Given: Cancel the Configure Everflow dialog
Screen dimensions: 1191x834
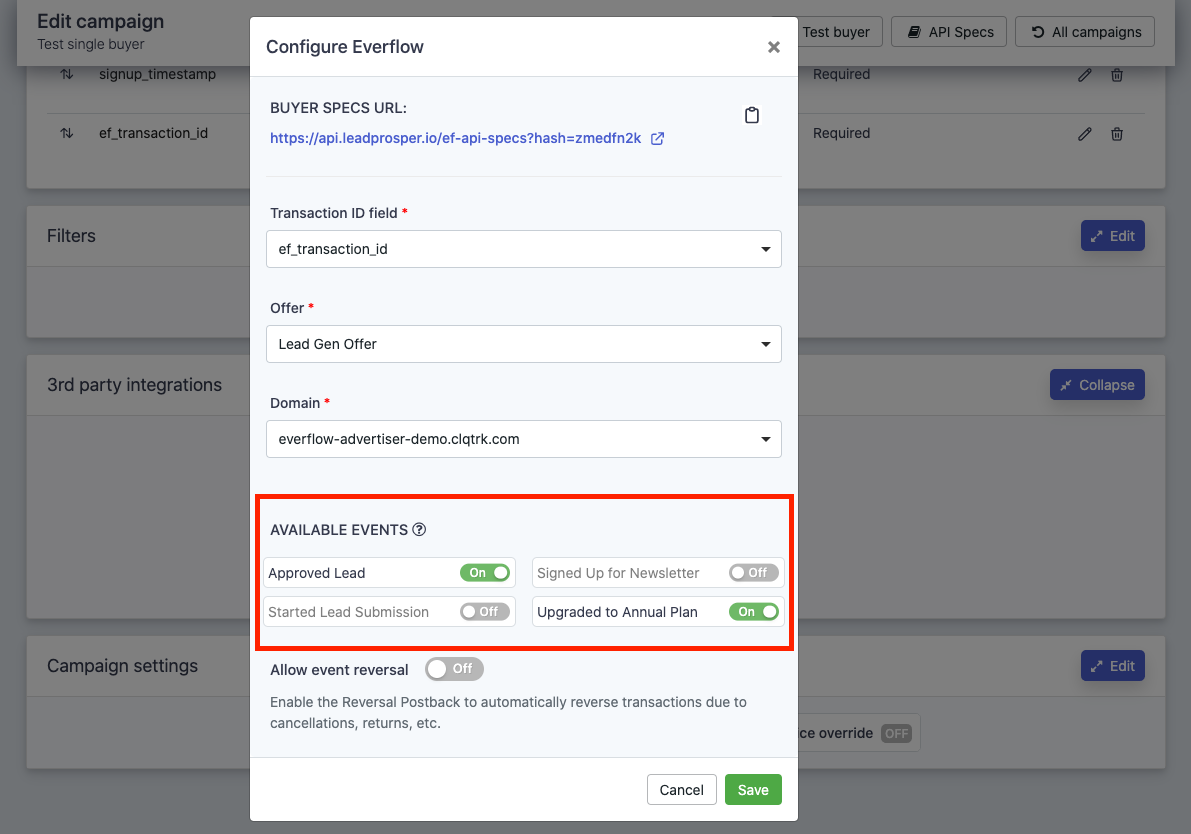Looking at the screenshot, I should pos(682,790).
